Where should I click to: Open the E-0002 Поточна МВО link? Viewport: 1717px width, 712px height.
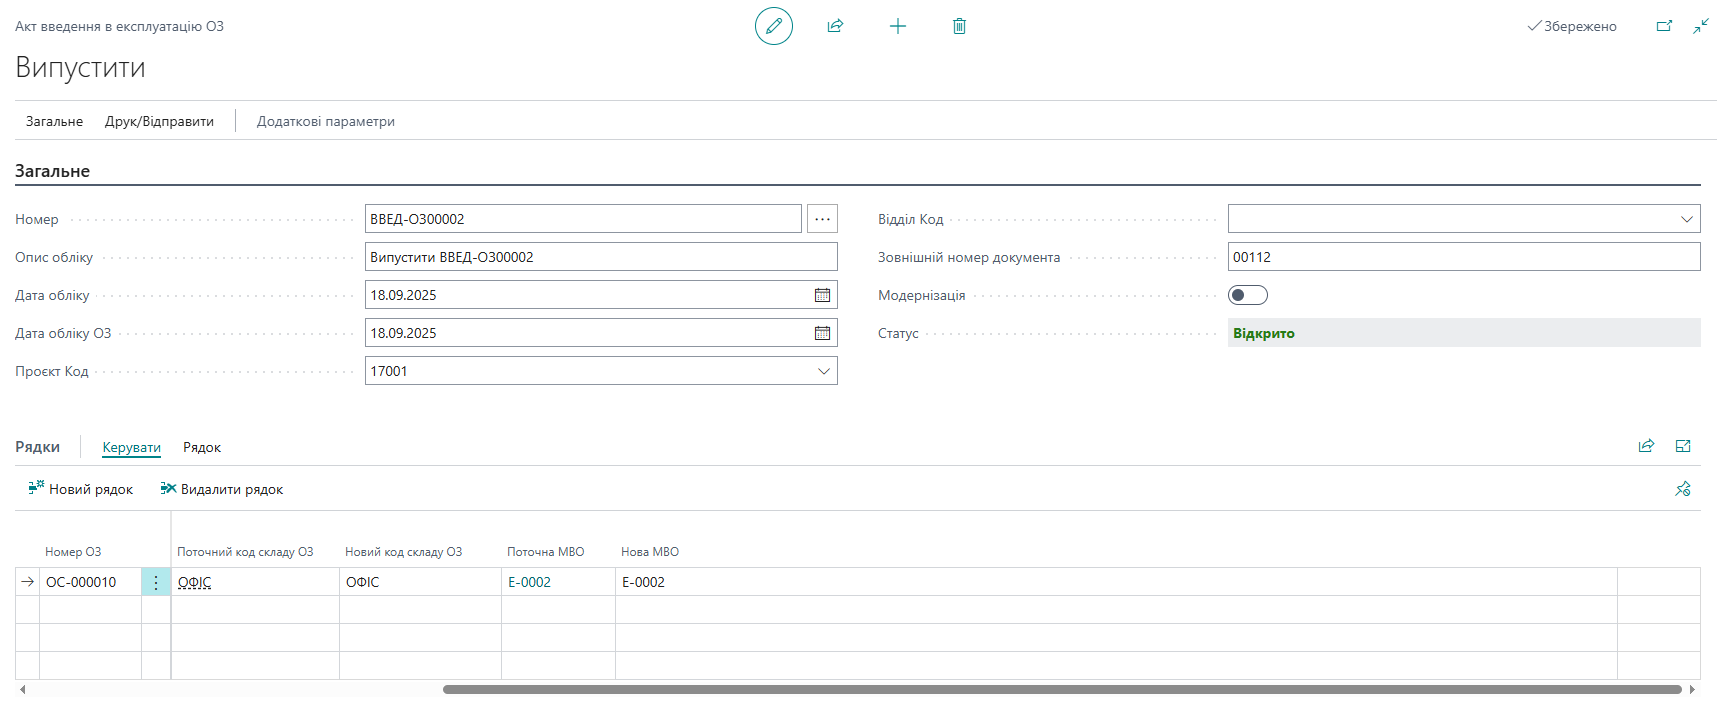pyautogui.click(x=529, y=582)
